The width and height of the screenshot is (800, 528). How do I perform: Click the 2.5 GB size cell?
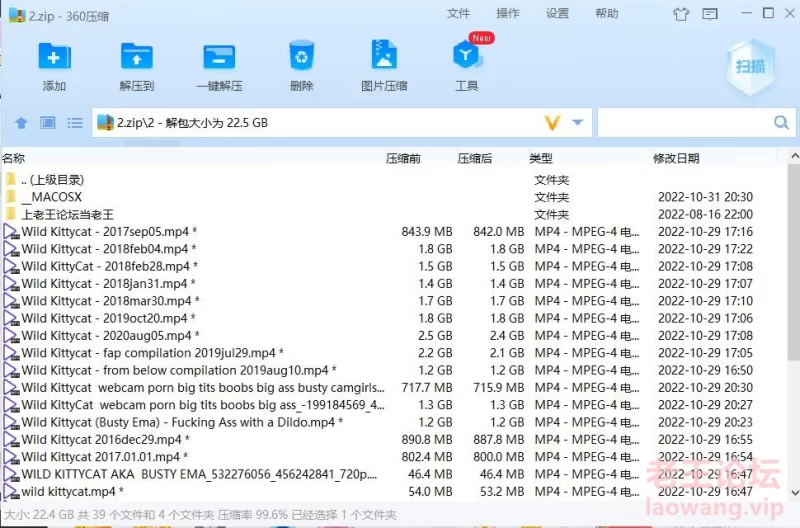[435, 336]
